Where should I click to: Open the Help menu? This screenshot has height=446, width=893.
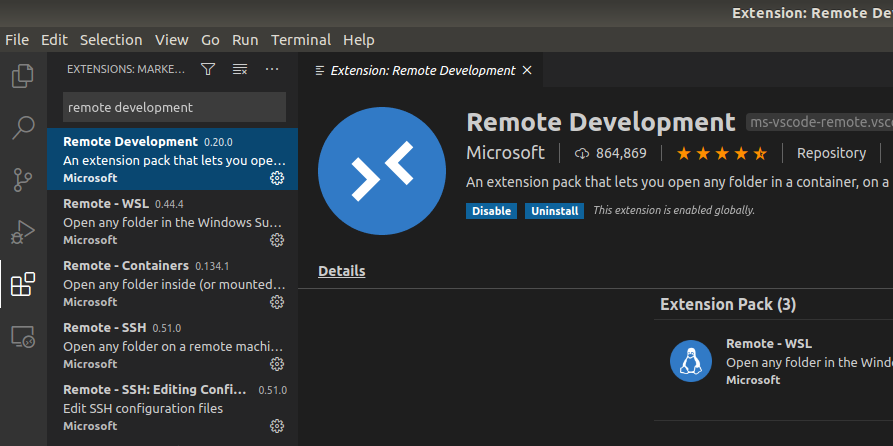tap(359, 40)
